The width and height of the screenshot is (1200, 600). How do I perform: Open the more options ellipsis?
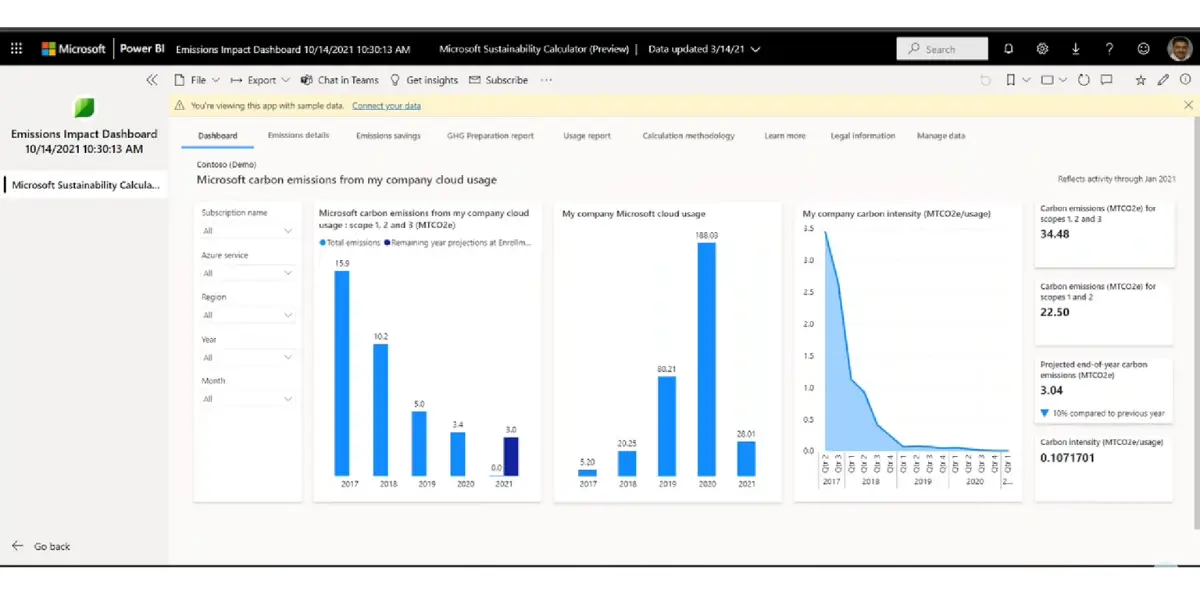click(x=546, y=80)
